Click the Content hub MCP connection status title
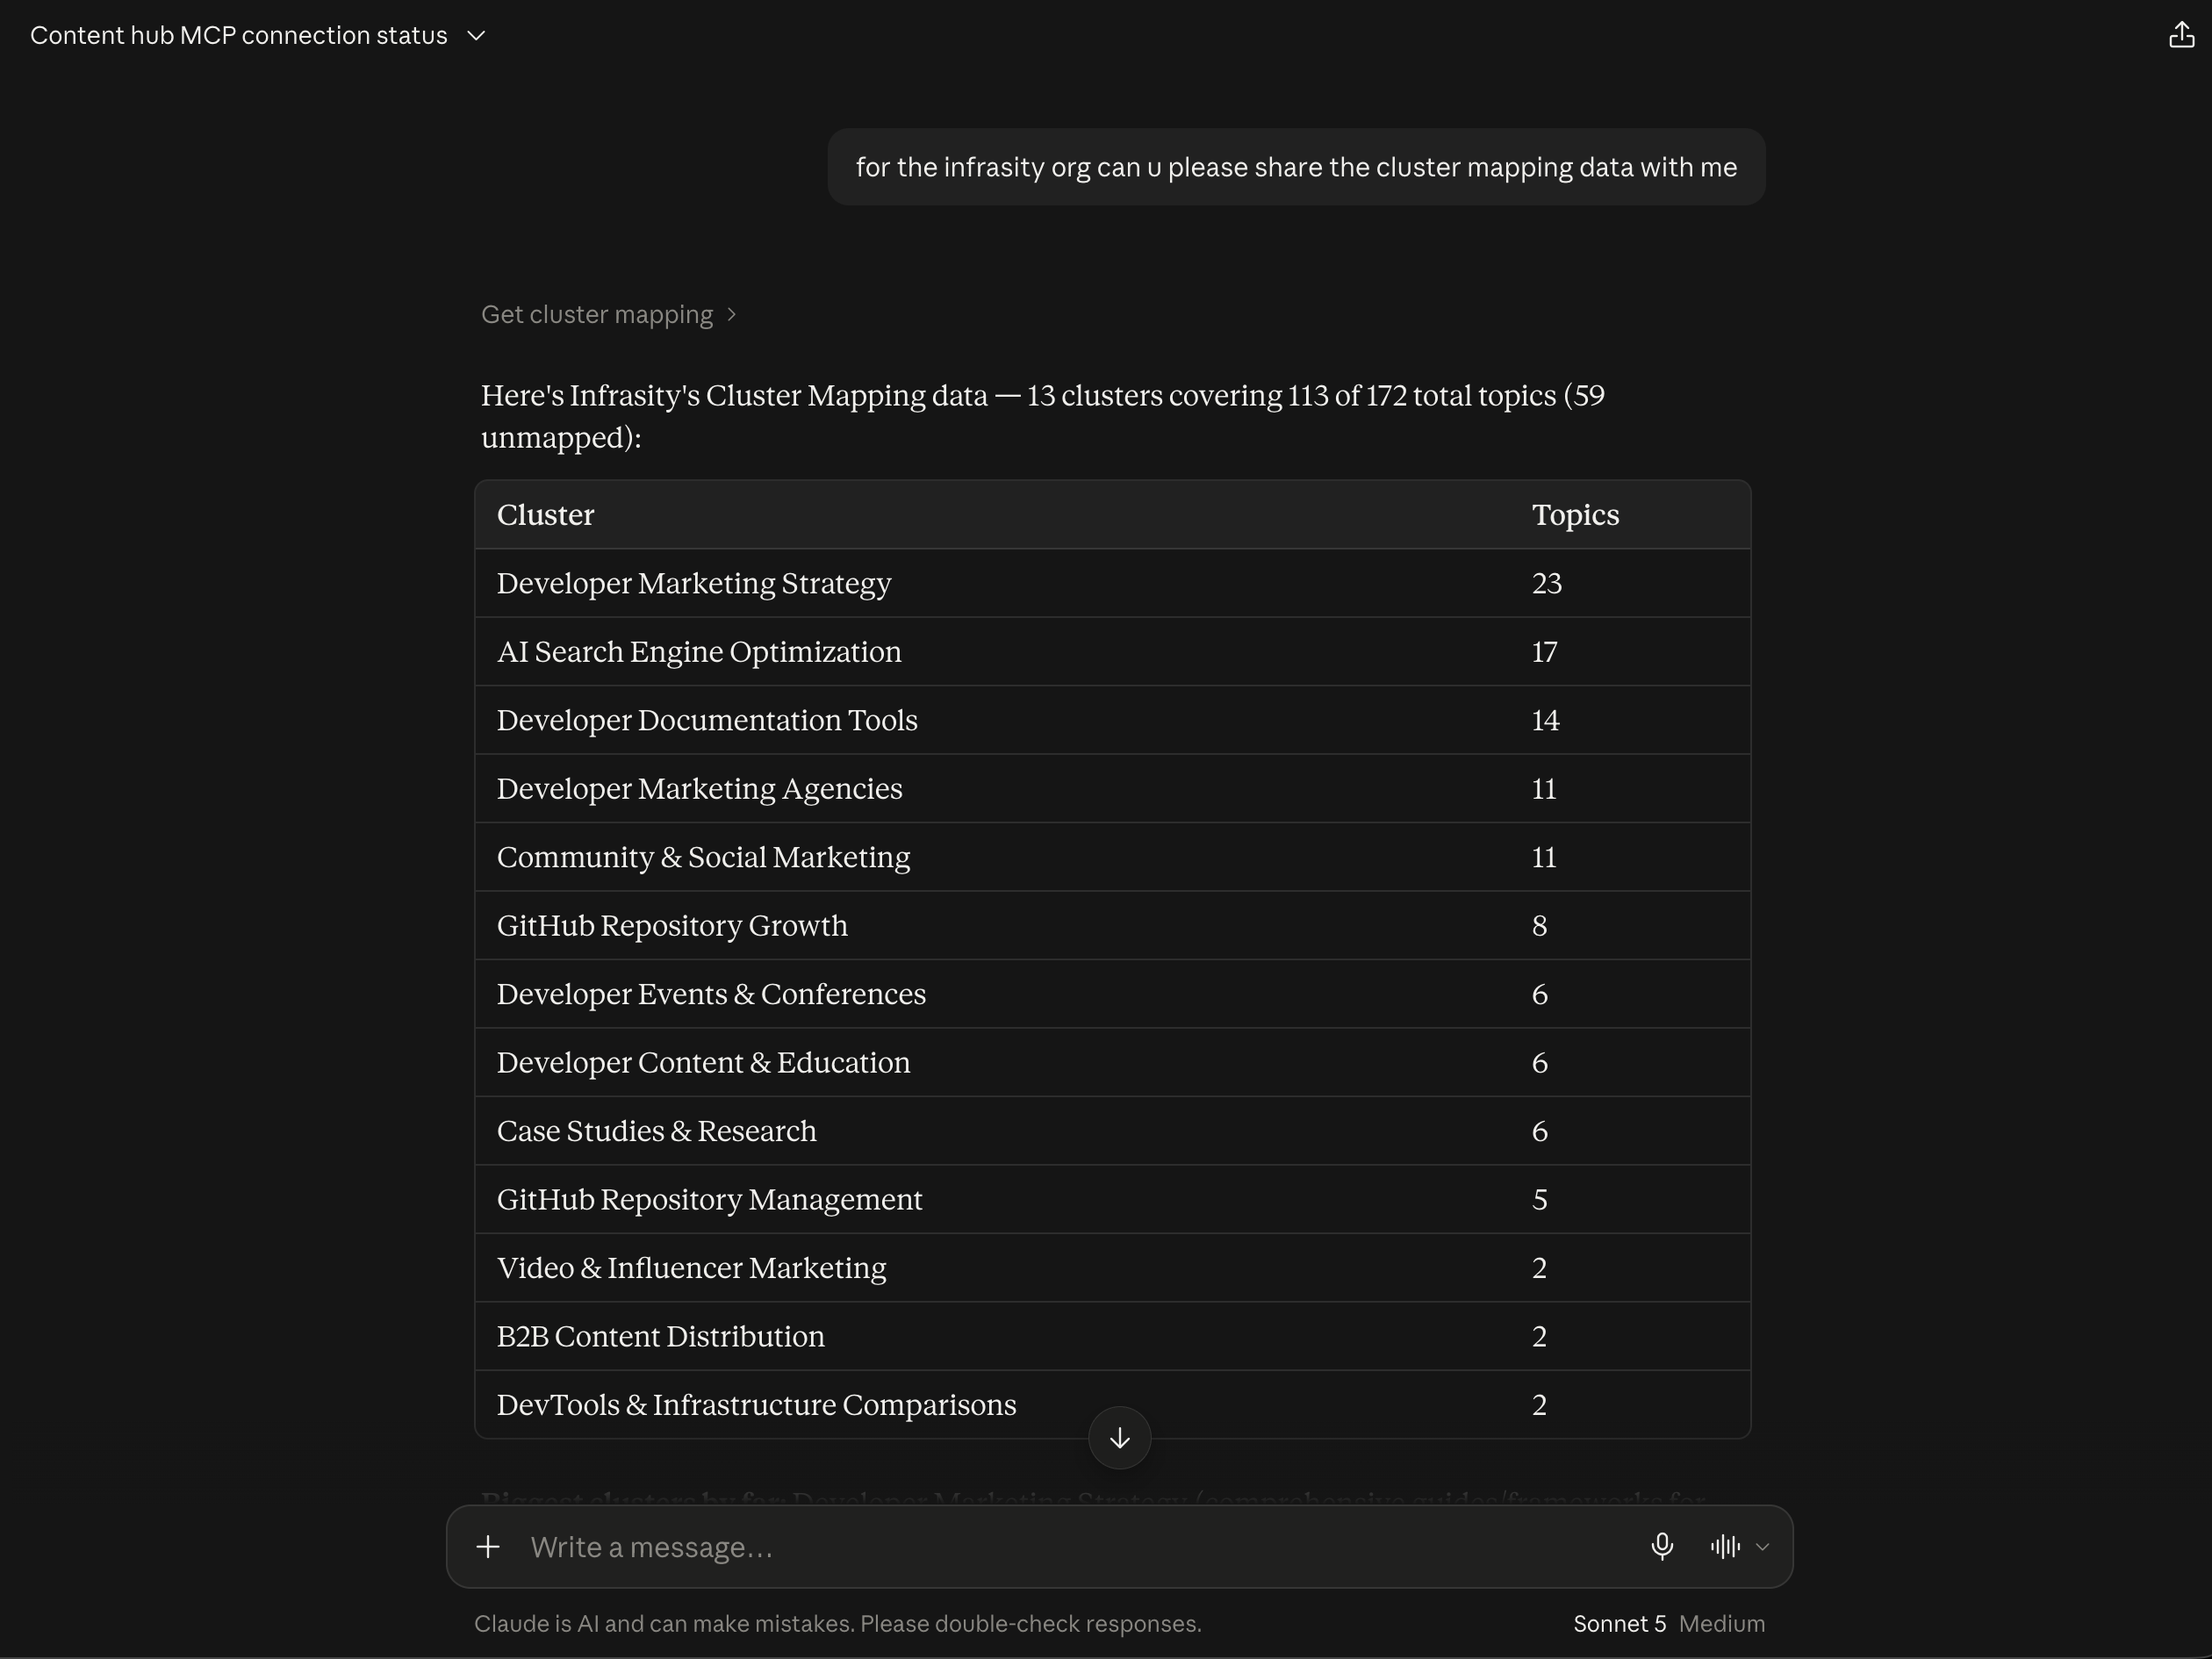The width and height of the screenshot is (2212, 1659). [238, 35]
